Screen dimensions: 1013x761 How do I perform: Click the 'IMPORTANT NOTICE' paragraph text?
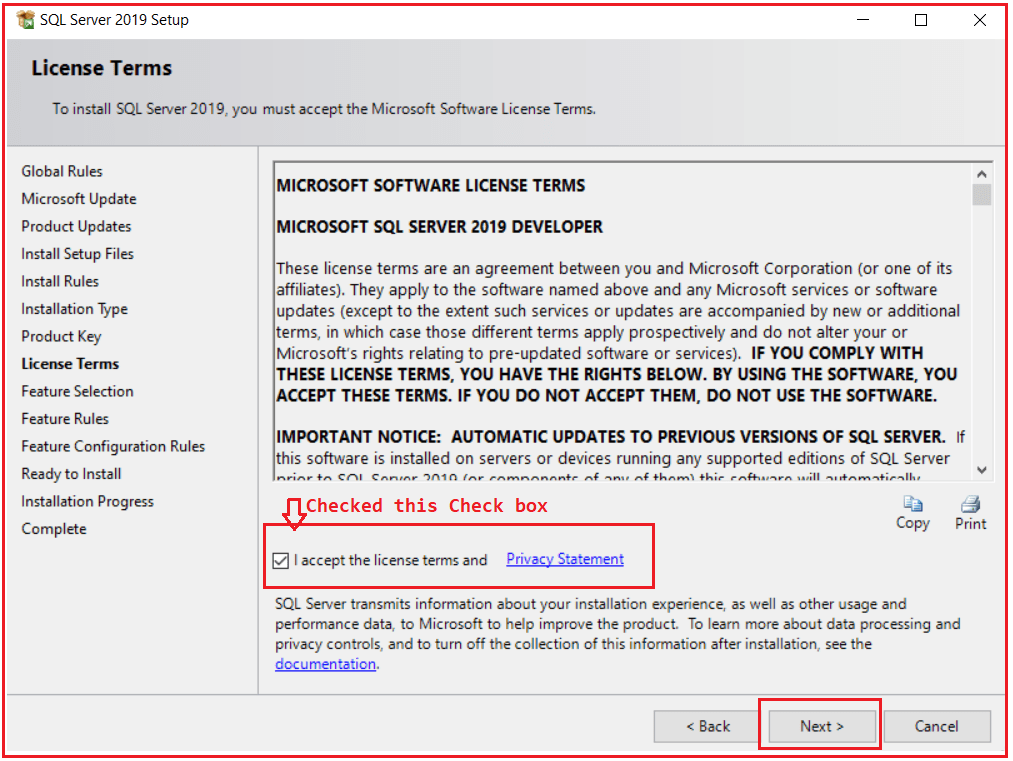tap(620, 457)
